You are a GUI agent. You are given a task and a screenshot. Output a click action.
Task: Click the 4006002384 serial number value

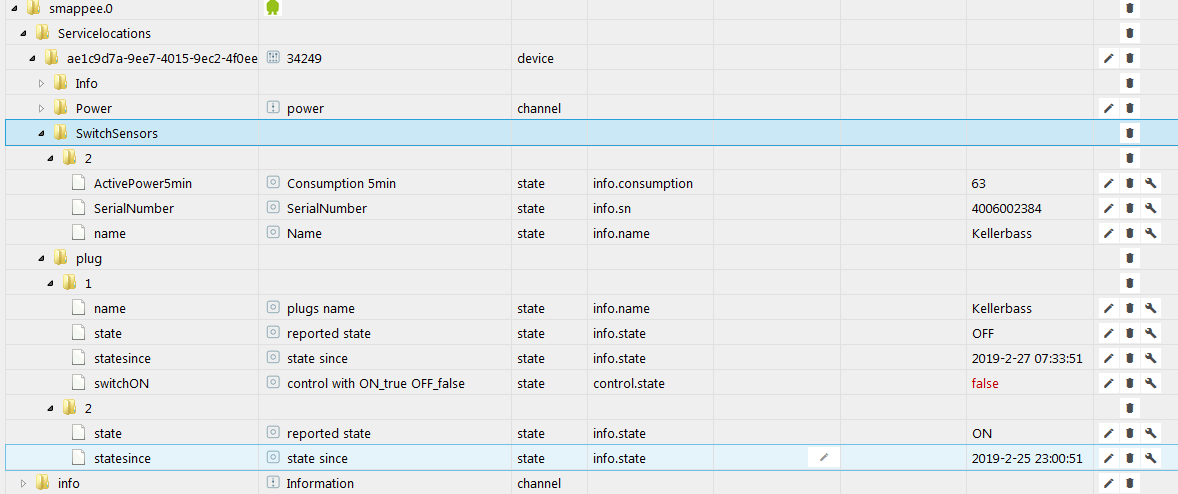(1006, 208)
